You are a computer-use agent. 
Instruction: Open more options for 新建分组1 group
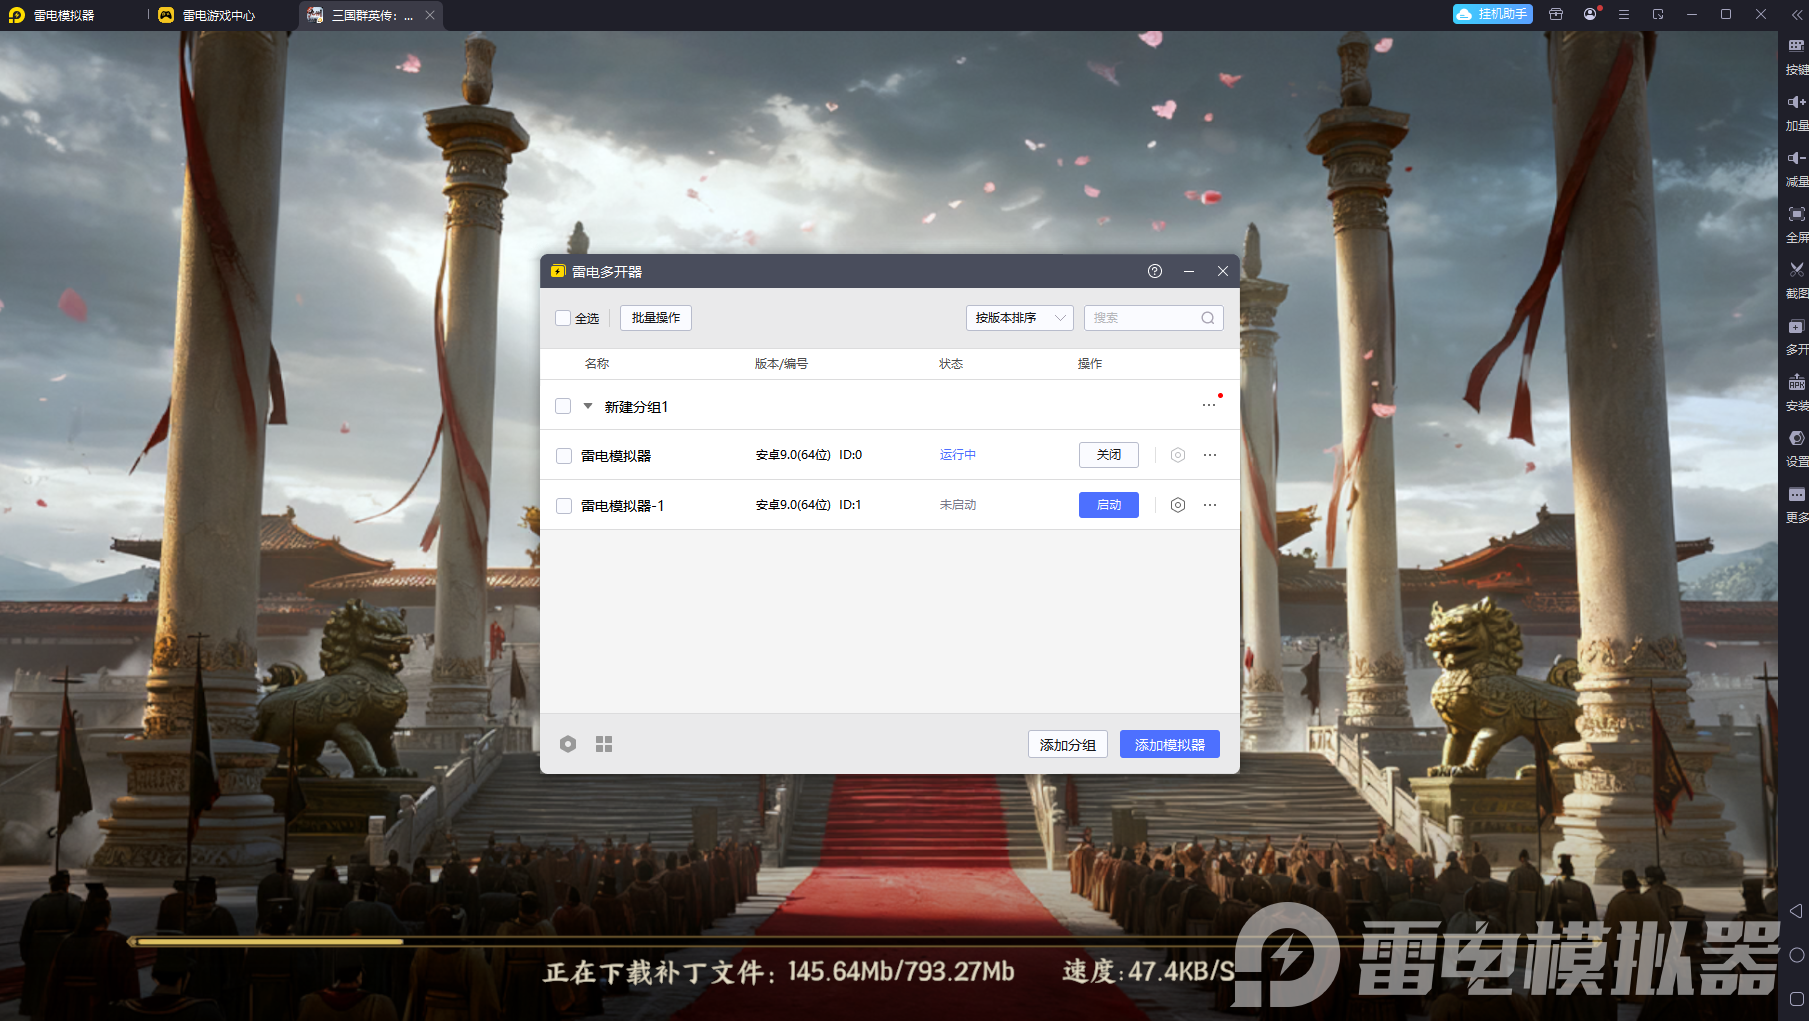coord(1209,405)
